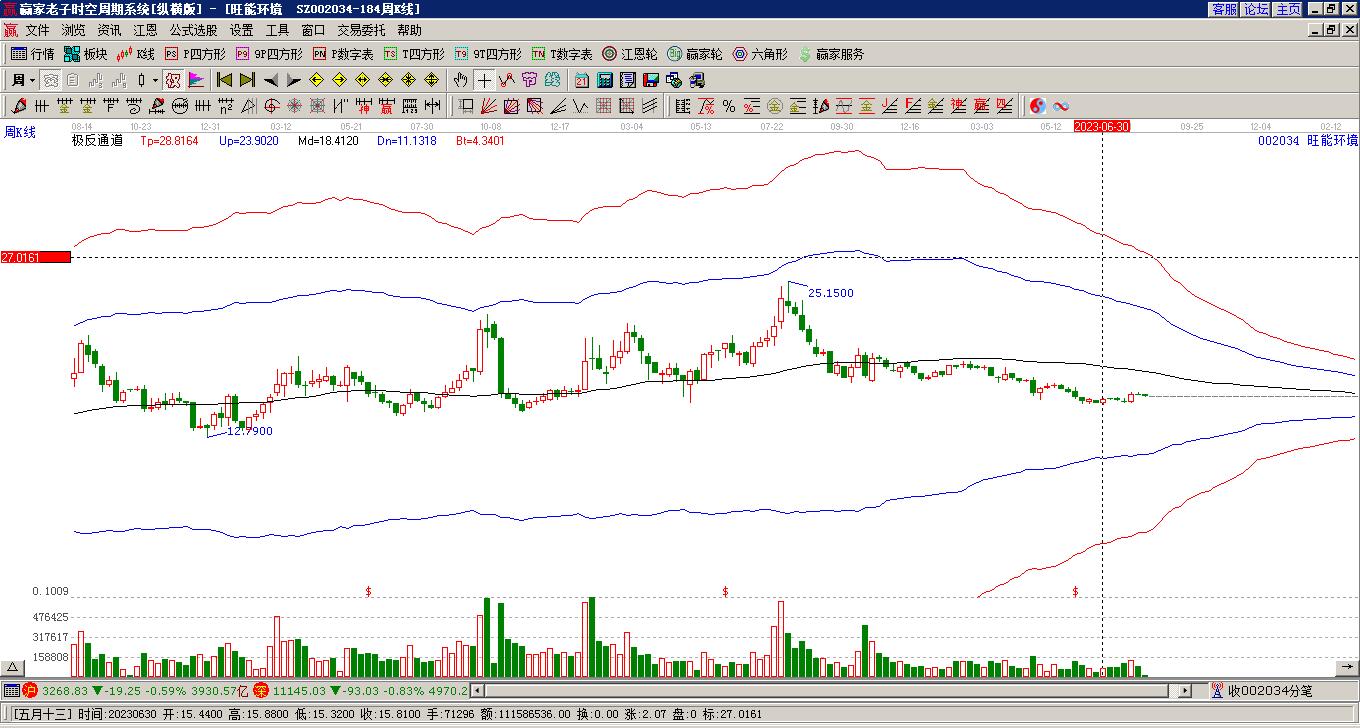Jump to first bar with skip-start icon
Viewport: 1360px width, 728px height.
click(224, 80)
